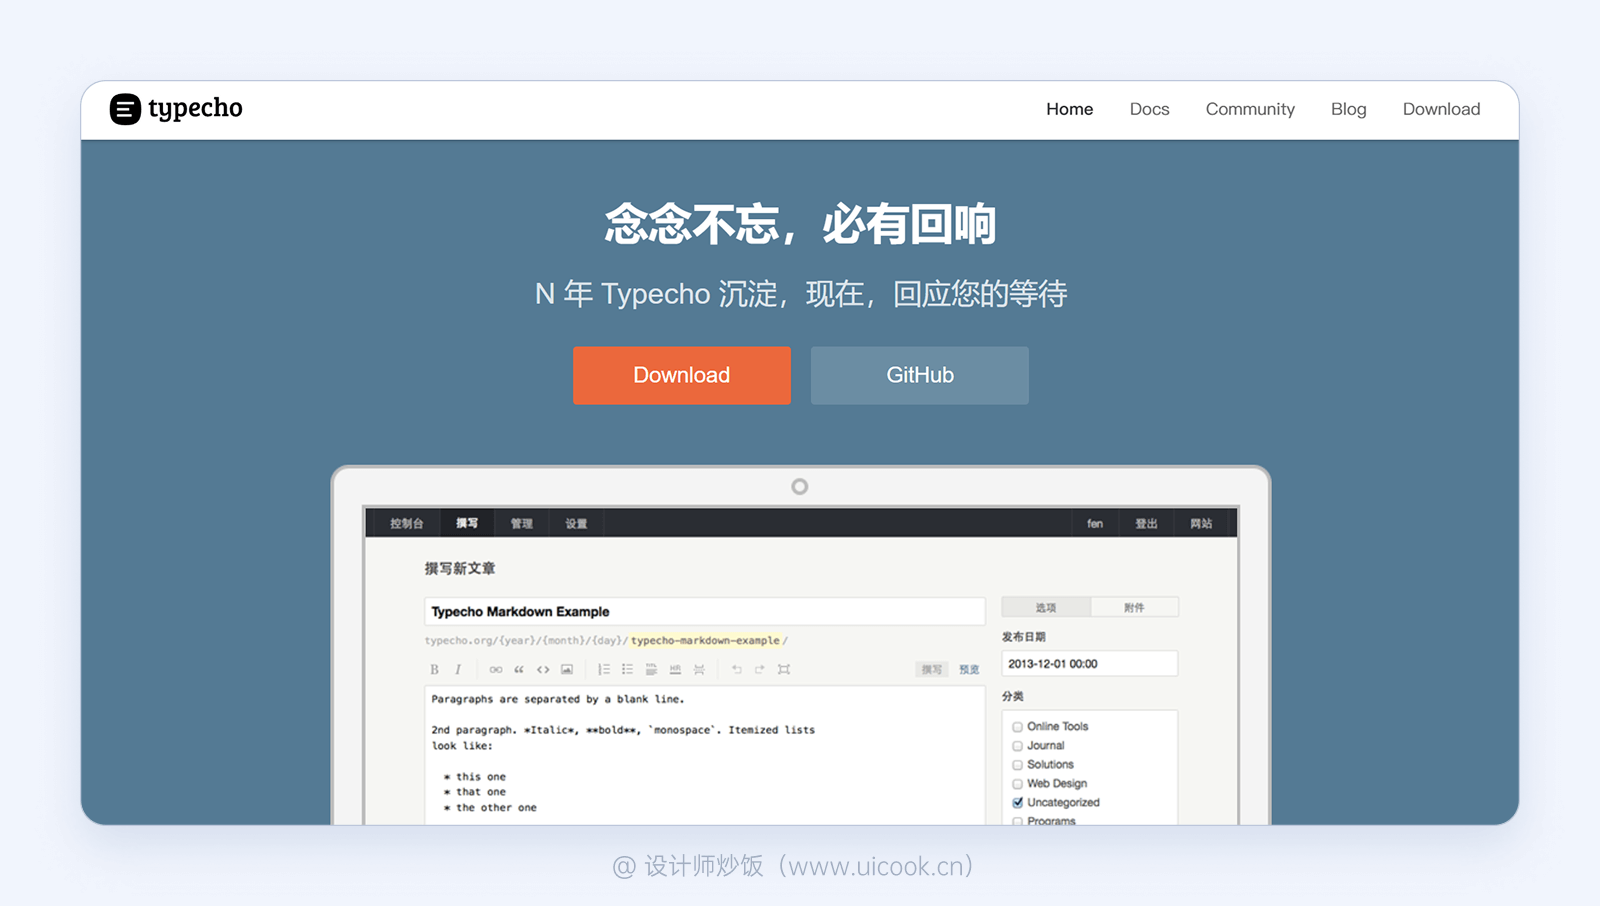Click the blockquote icon in the editor
This screenshot has width=1600, height=906.
pos(519,668)
